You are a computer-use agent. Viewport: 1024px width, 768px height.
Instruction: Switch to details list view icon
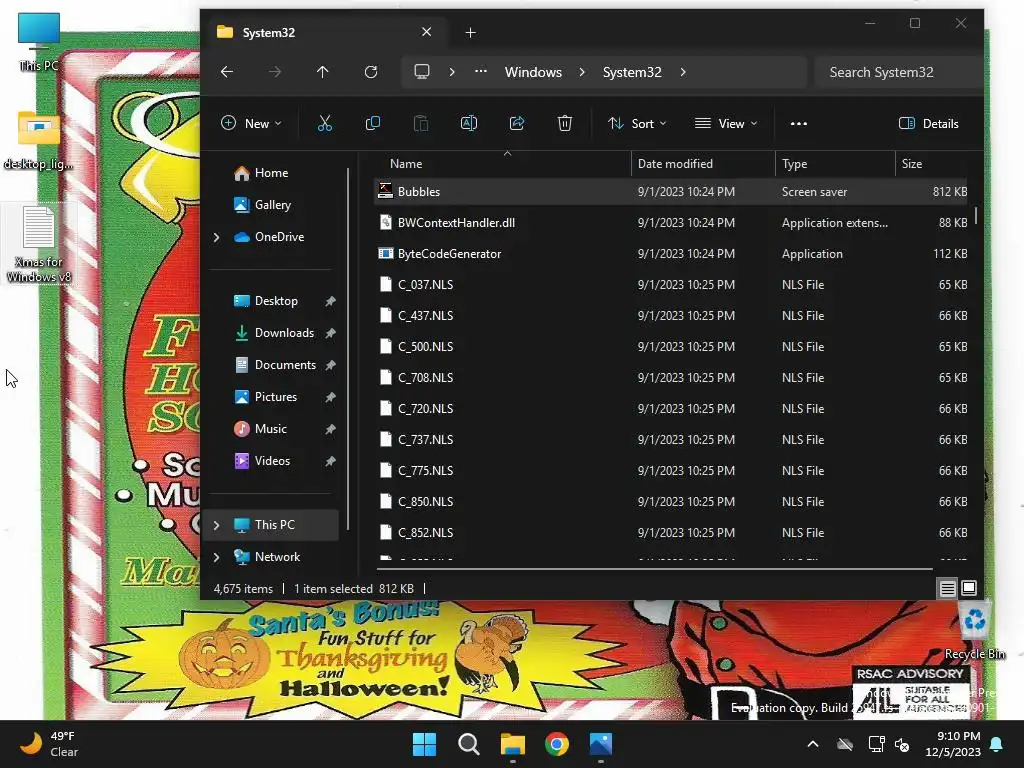tap(948, 588)
